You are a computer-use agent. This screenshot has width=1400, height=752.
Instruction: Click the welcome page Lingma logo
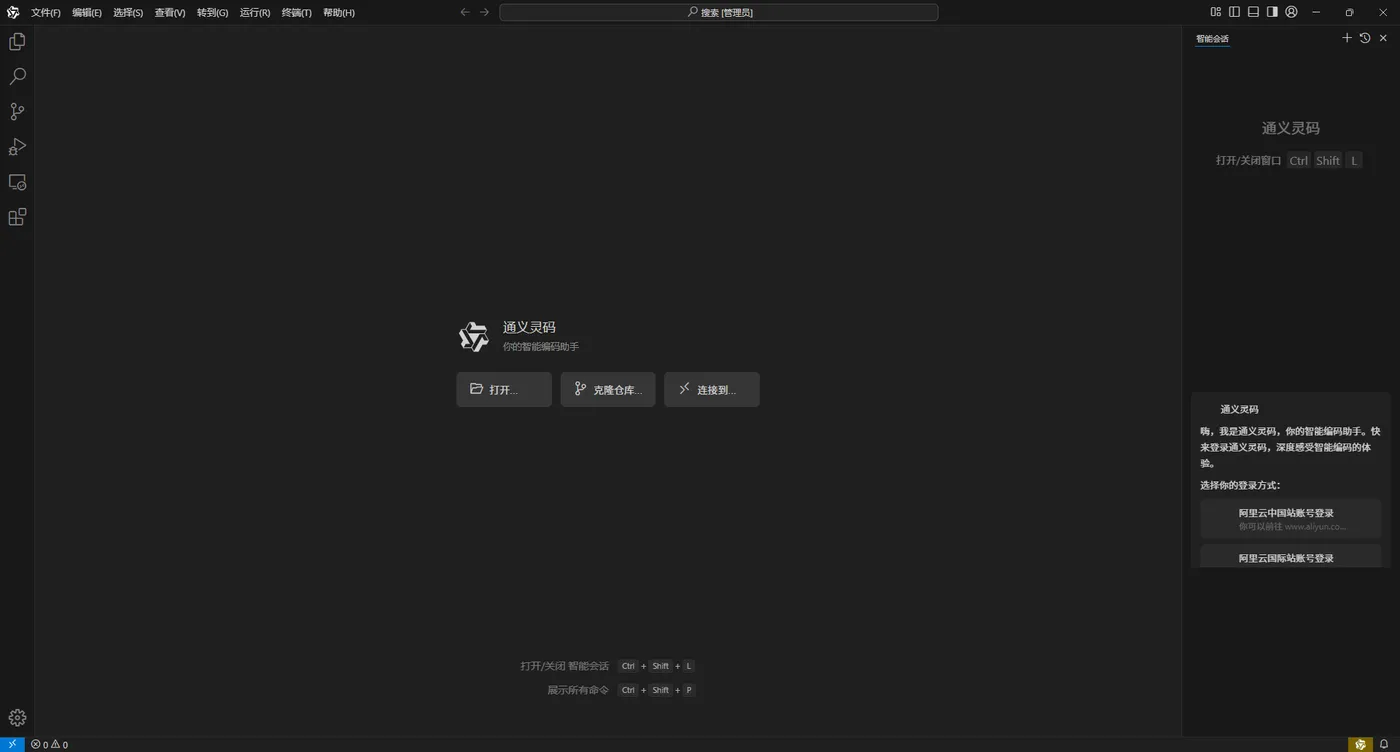[474, 337]
